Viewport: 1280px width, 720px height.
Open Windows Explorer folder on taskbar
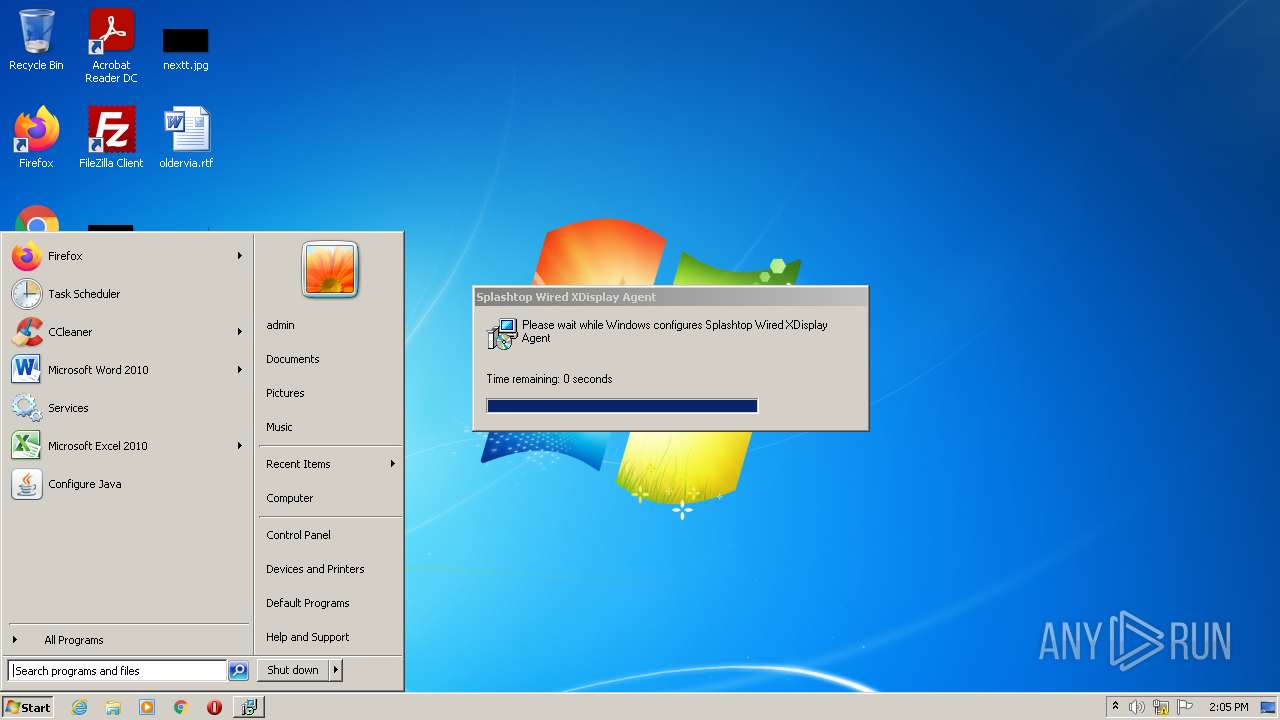[113, 707]
